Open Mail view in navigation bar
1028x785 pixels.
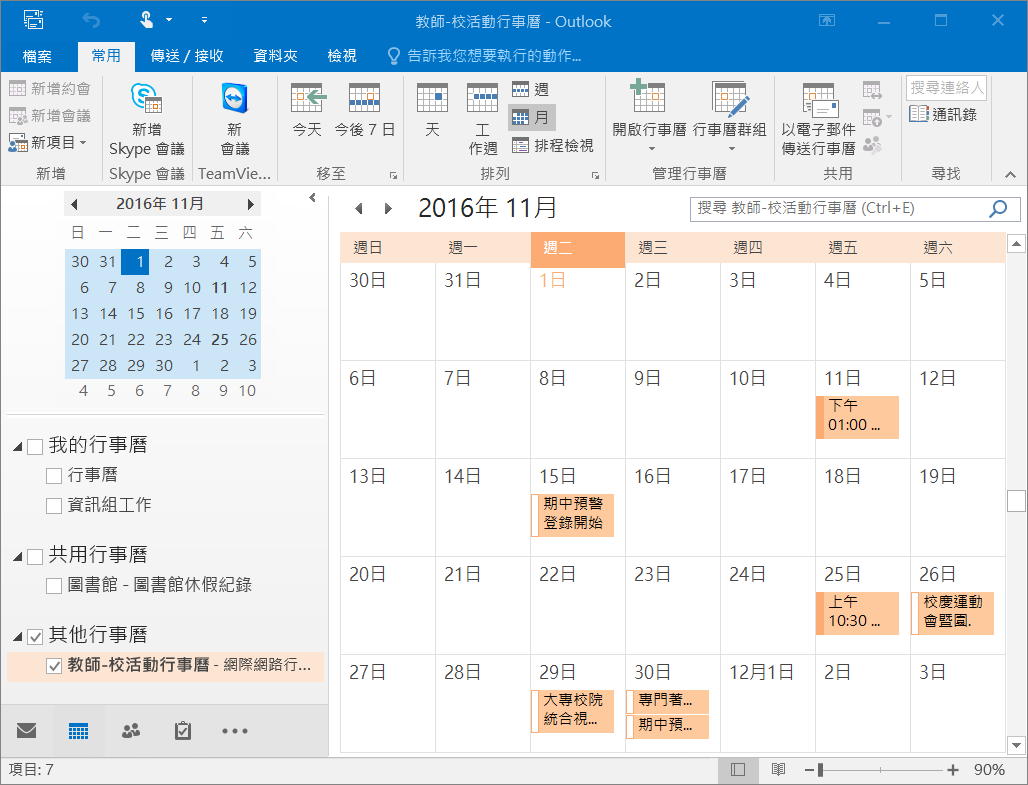pos(26,730)
